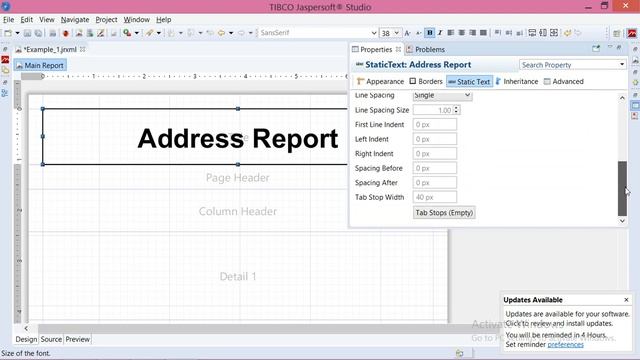This screenshot has height=360, width=640.
Task: Open the Line Spacing Single dropdown
Action: pos(442,95)
